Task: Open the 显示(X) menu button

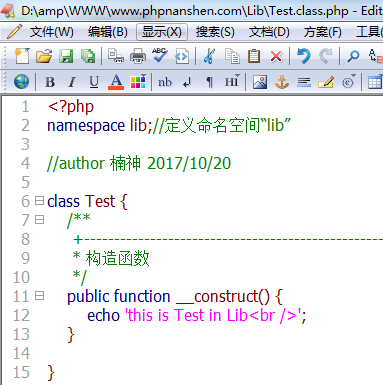Action: coord(162,32)
